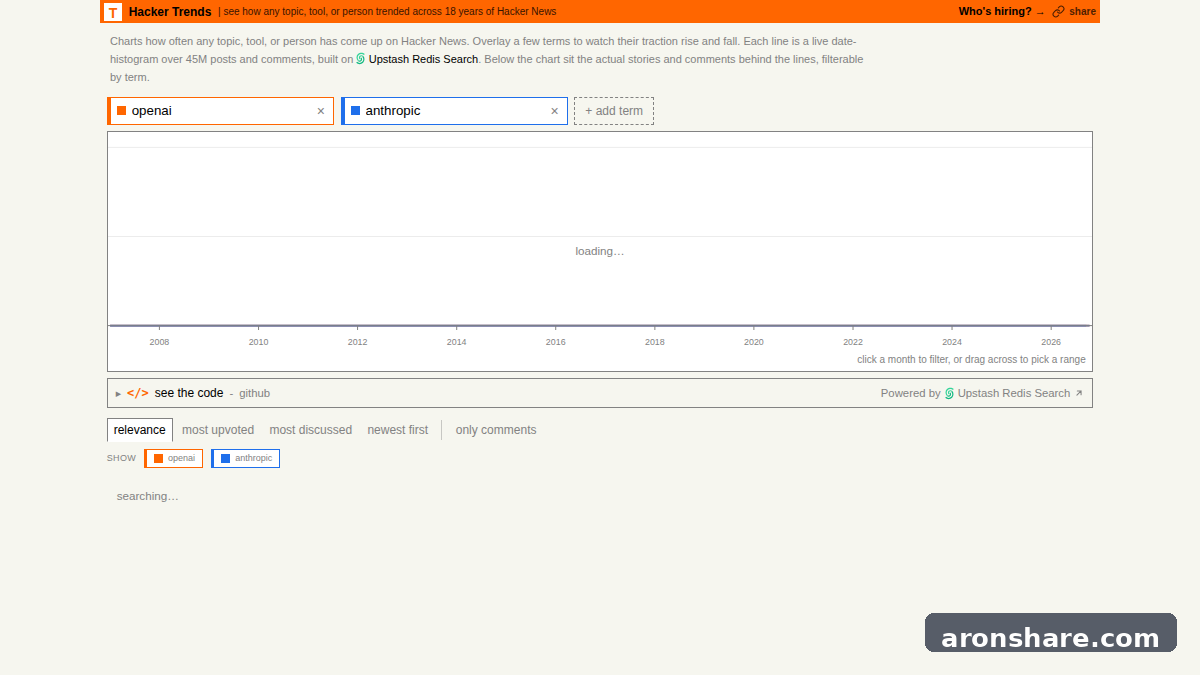The height and width of the screenshot is (675, 1200).
Task: Open the Hacker Trends title link
Action: [x=170, y=12]
